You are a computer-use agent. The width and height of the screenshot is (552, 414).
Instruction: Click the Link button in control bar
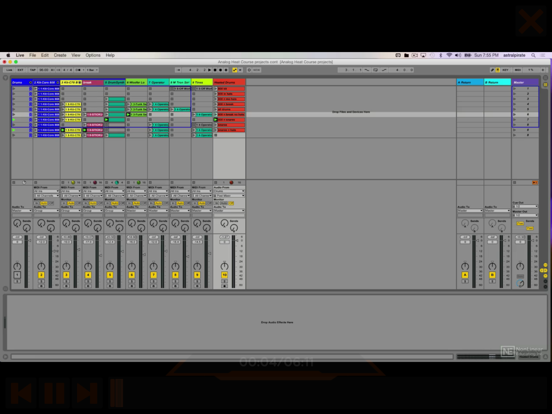pyautogui.click(x=9, y=70)
